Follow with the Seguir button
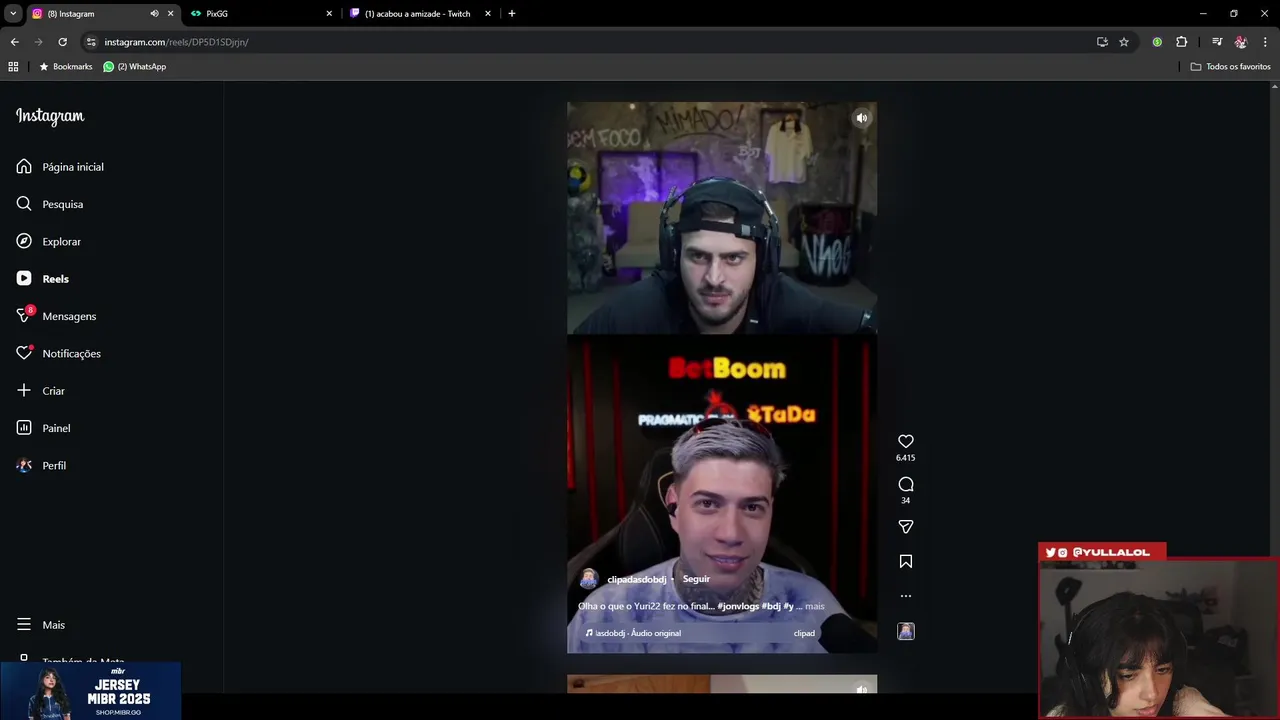Screen dimensions: 1280x720 coord(696,579)
